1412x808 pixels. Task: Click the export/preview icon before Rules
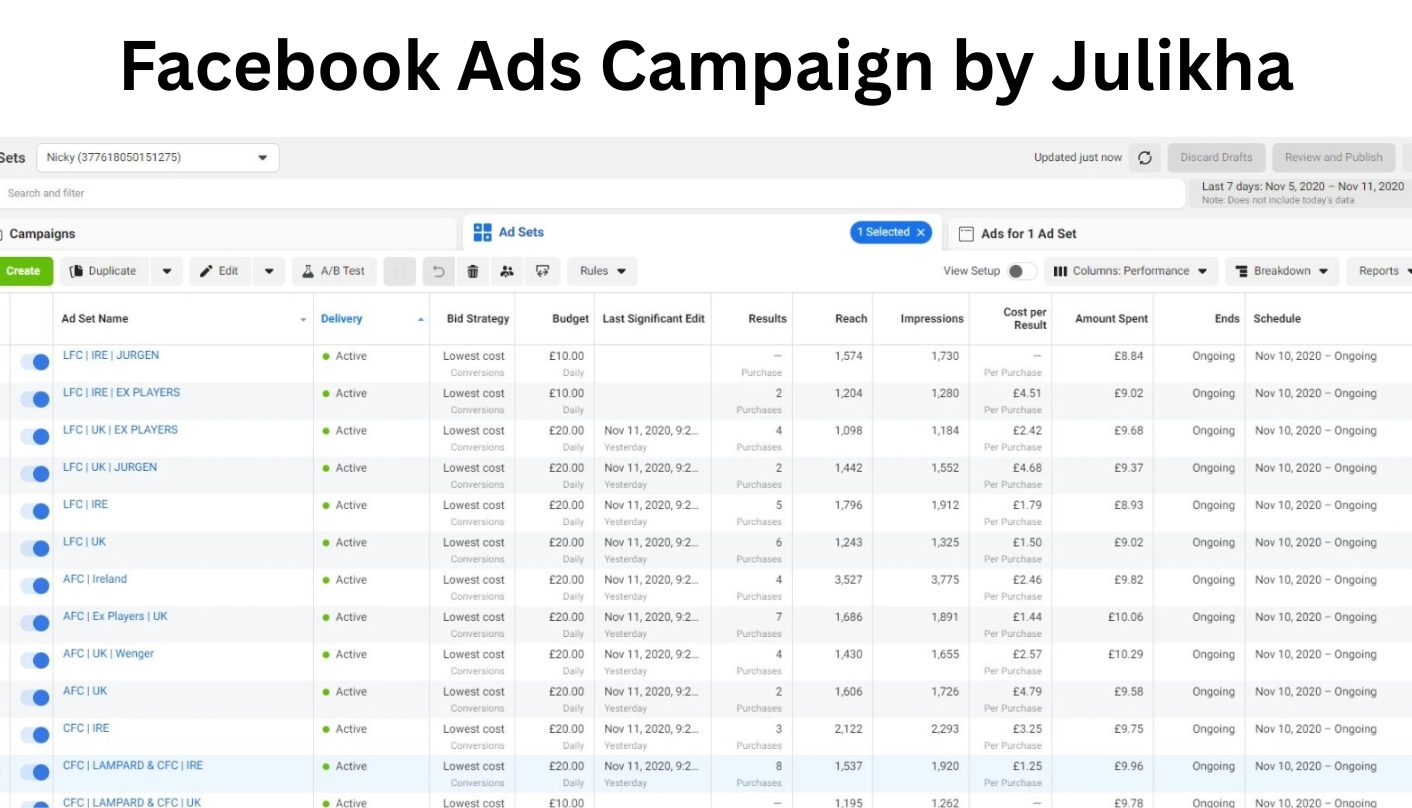pos(542,270)
